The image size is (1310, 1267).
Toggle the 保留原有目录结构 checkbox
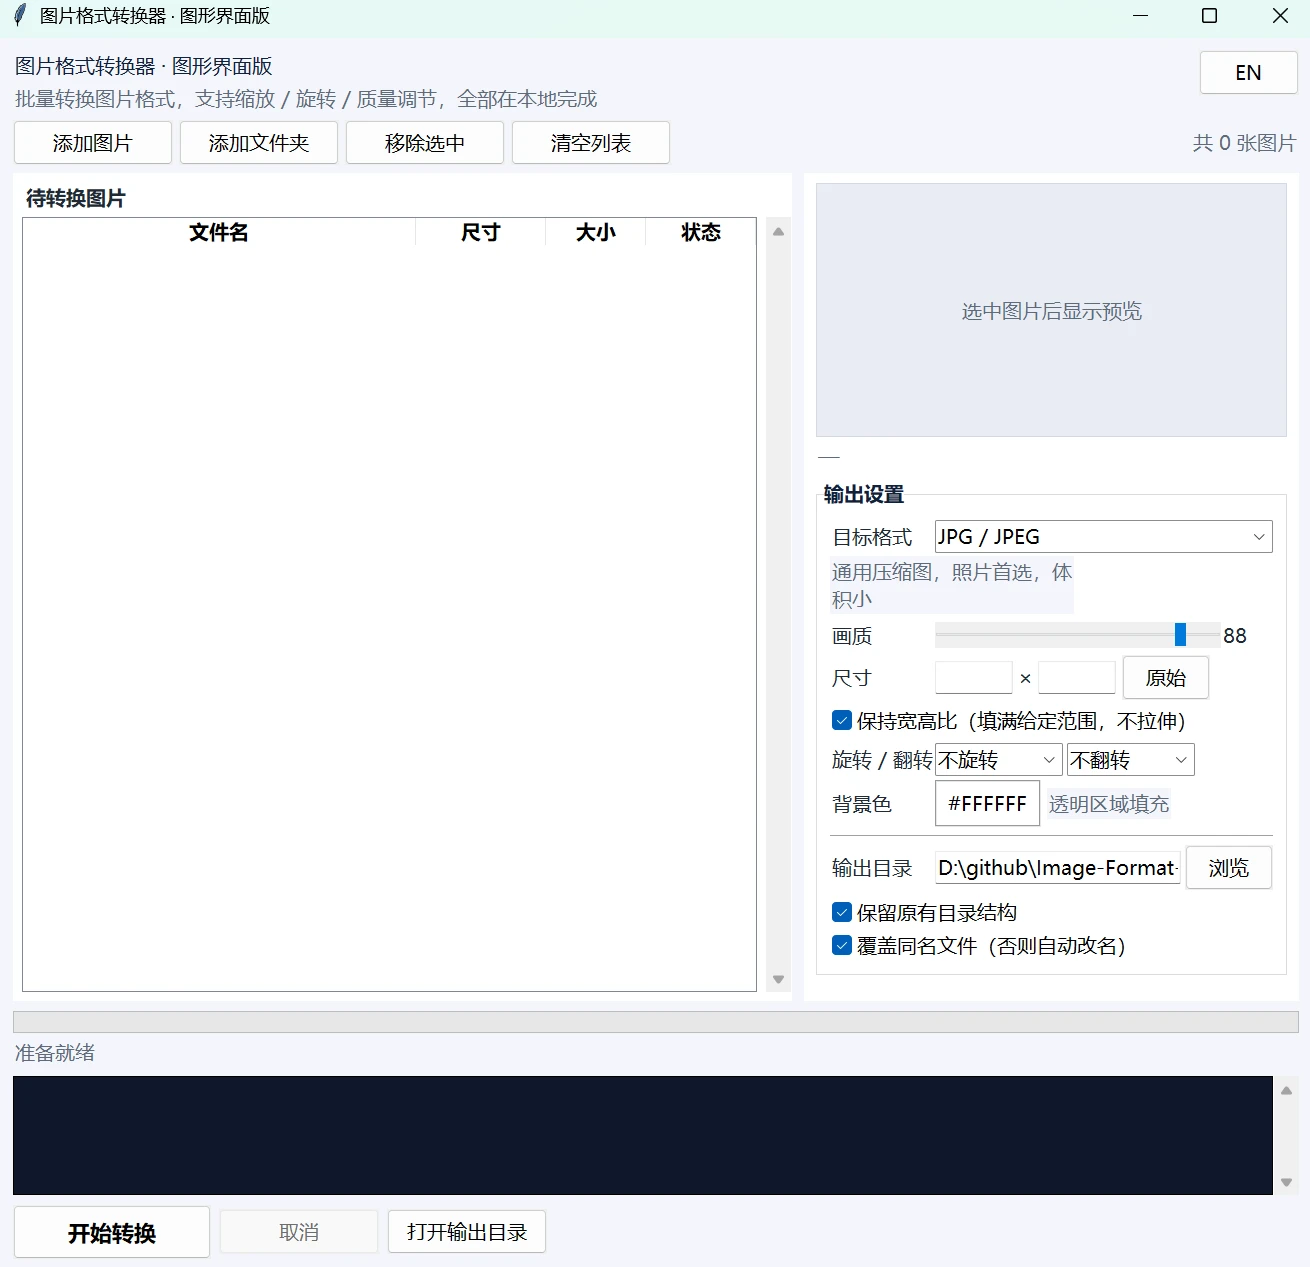click(x=842, y=913)
